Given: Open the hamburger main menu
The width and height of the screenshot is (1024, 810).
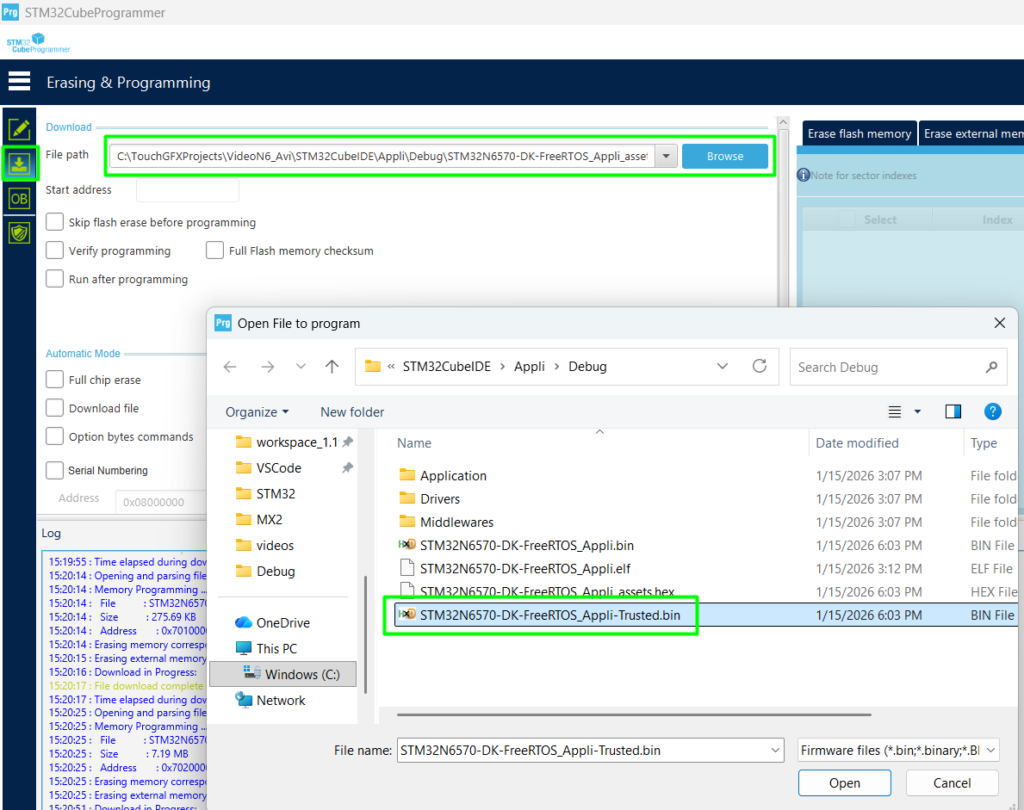Looking at the screenshot, I should pos(19,82).
